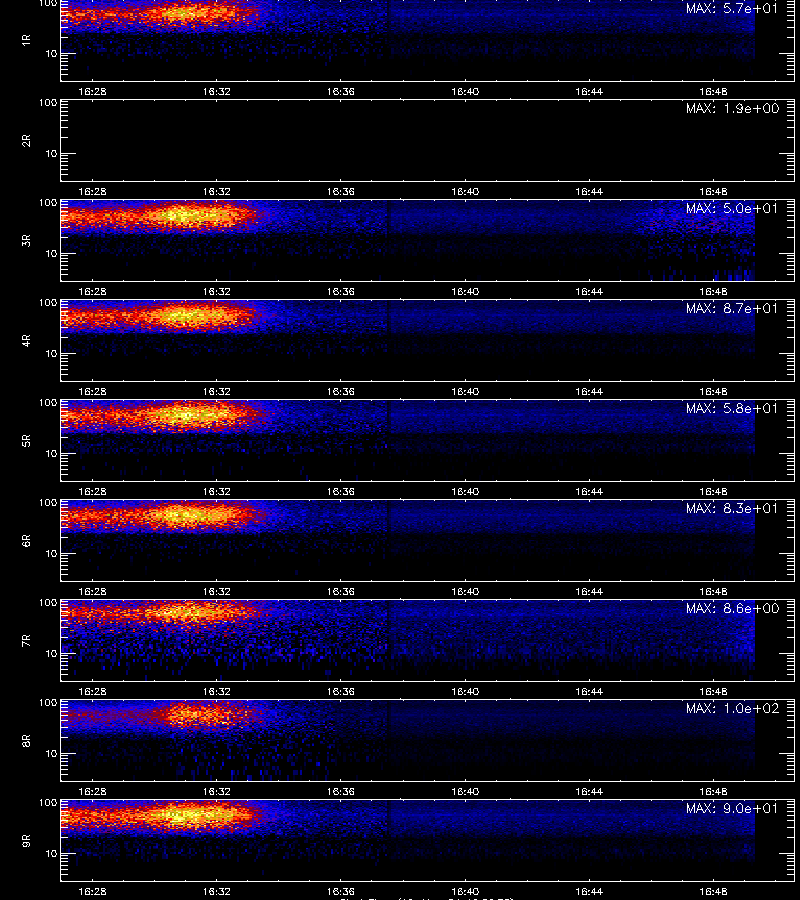This screenshot has height=900, width=800.
Task: Select the MAX: 5.7e+01 readout
Action: (x=732, y=9)
